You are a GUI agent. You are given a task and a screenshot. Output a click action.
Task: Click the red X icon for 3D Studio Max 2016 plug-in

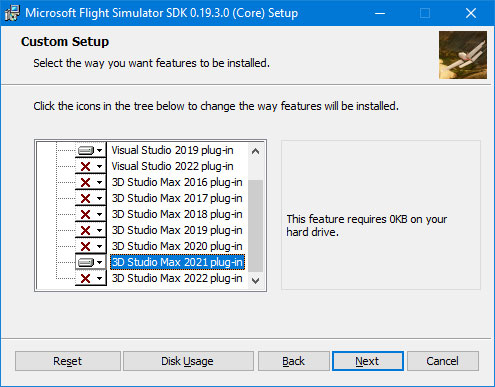[86, 182]
